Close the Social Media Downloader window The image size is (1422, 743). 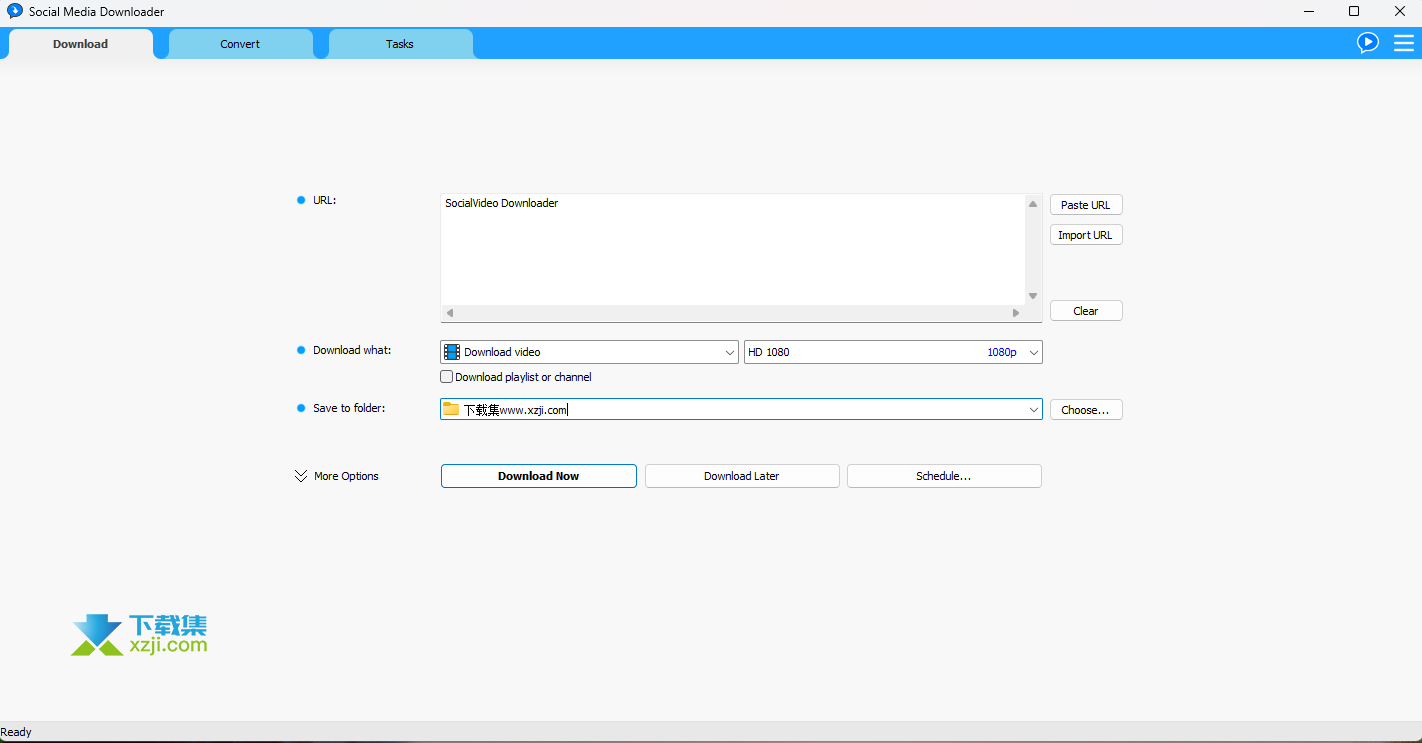pyautogui.click(x=1400, y=12)
